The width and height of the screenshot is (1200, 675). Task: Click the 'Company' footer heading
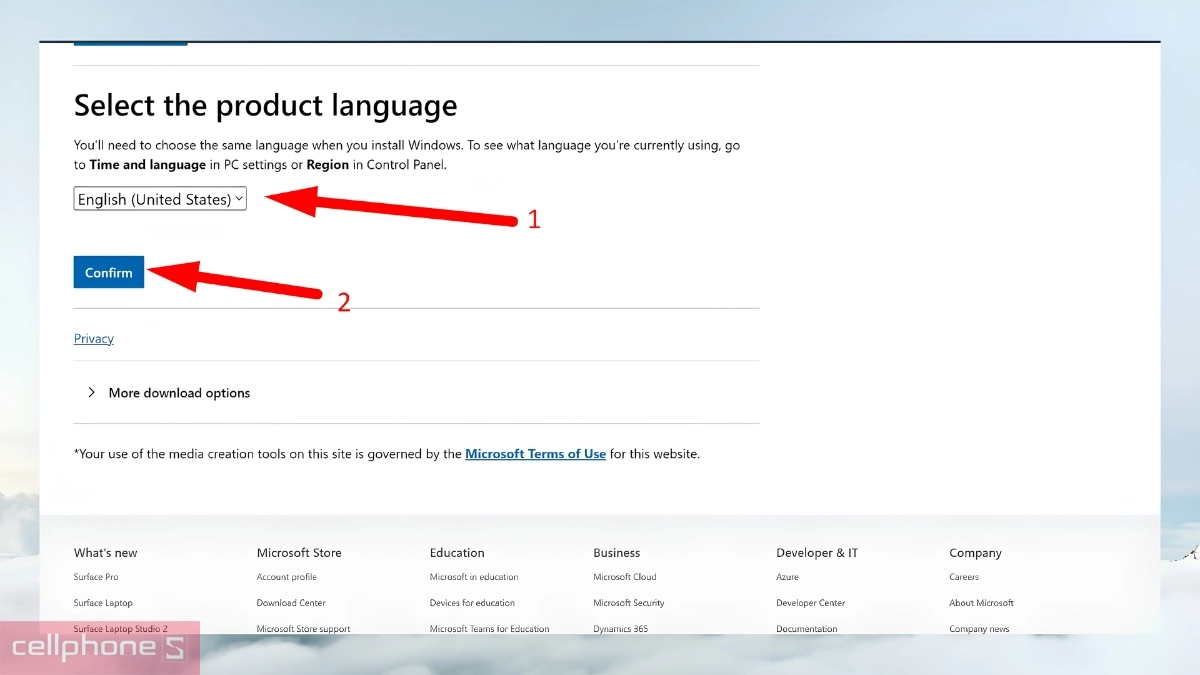975,553
